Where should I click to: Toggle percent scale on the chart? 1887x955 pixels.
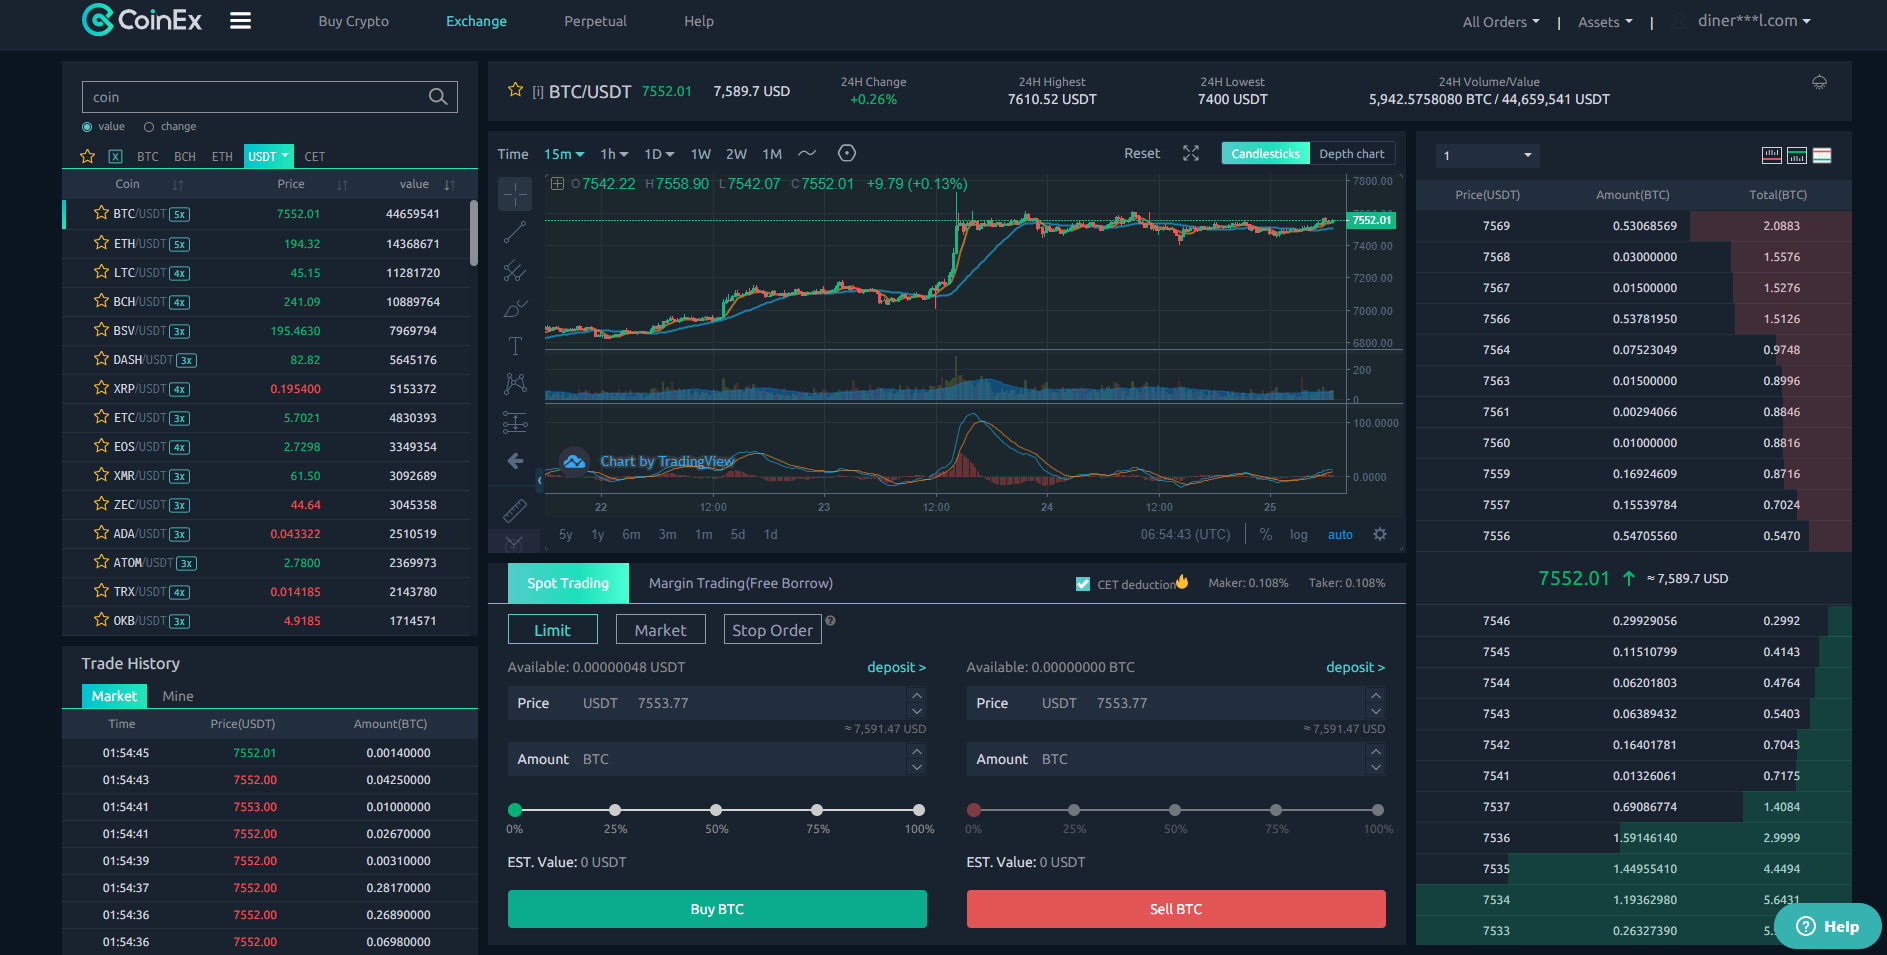pyautogui.click(x=1266, y=534)
